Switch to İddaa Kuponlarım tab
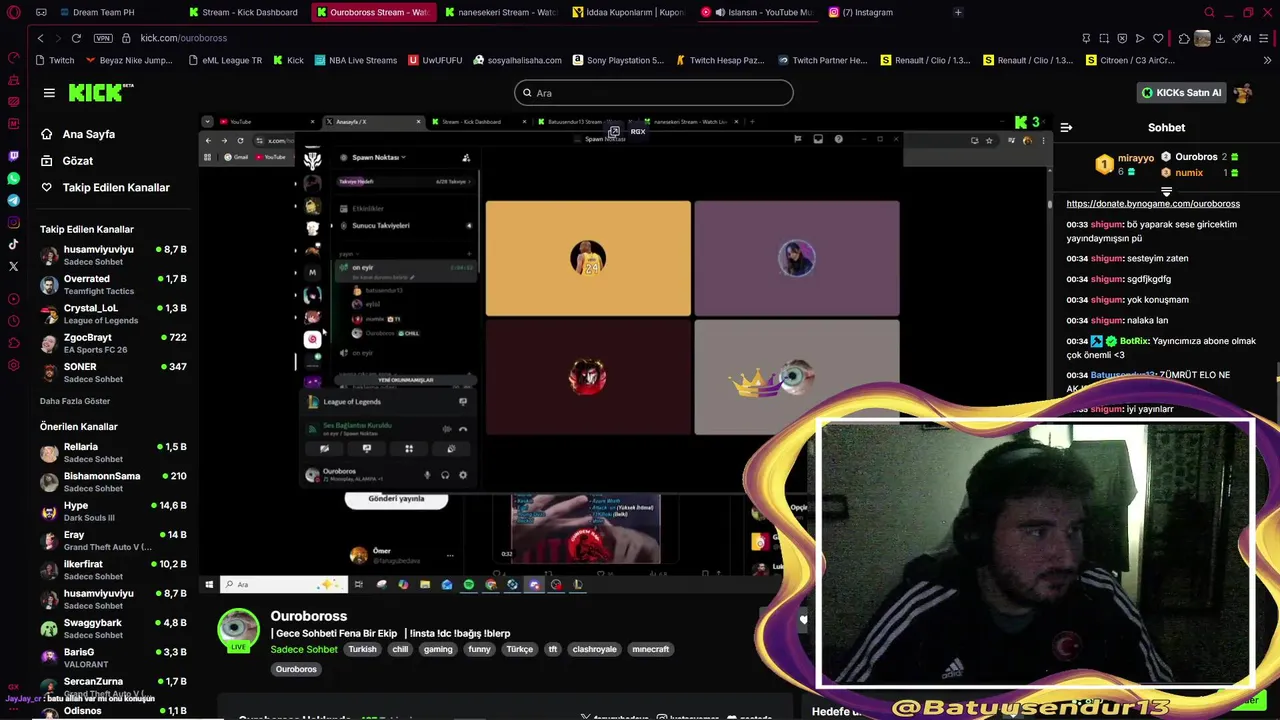The width and height of the screenshot is (1280, 720). click(630, 12)
